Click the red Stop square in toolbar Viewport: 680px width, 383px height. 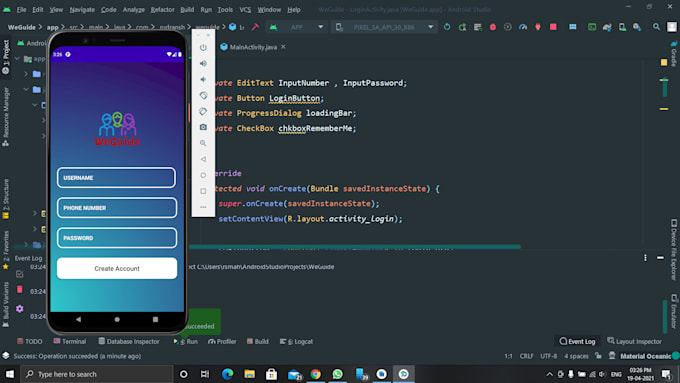click(553, 27)
